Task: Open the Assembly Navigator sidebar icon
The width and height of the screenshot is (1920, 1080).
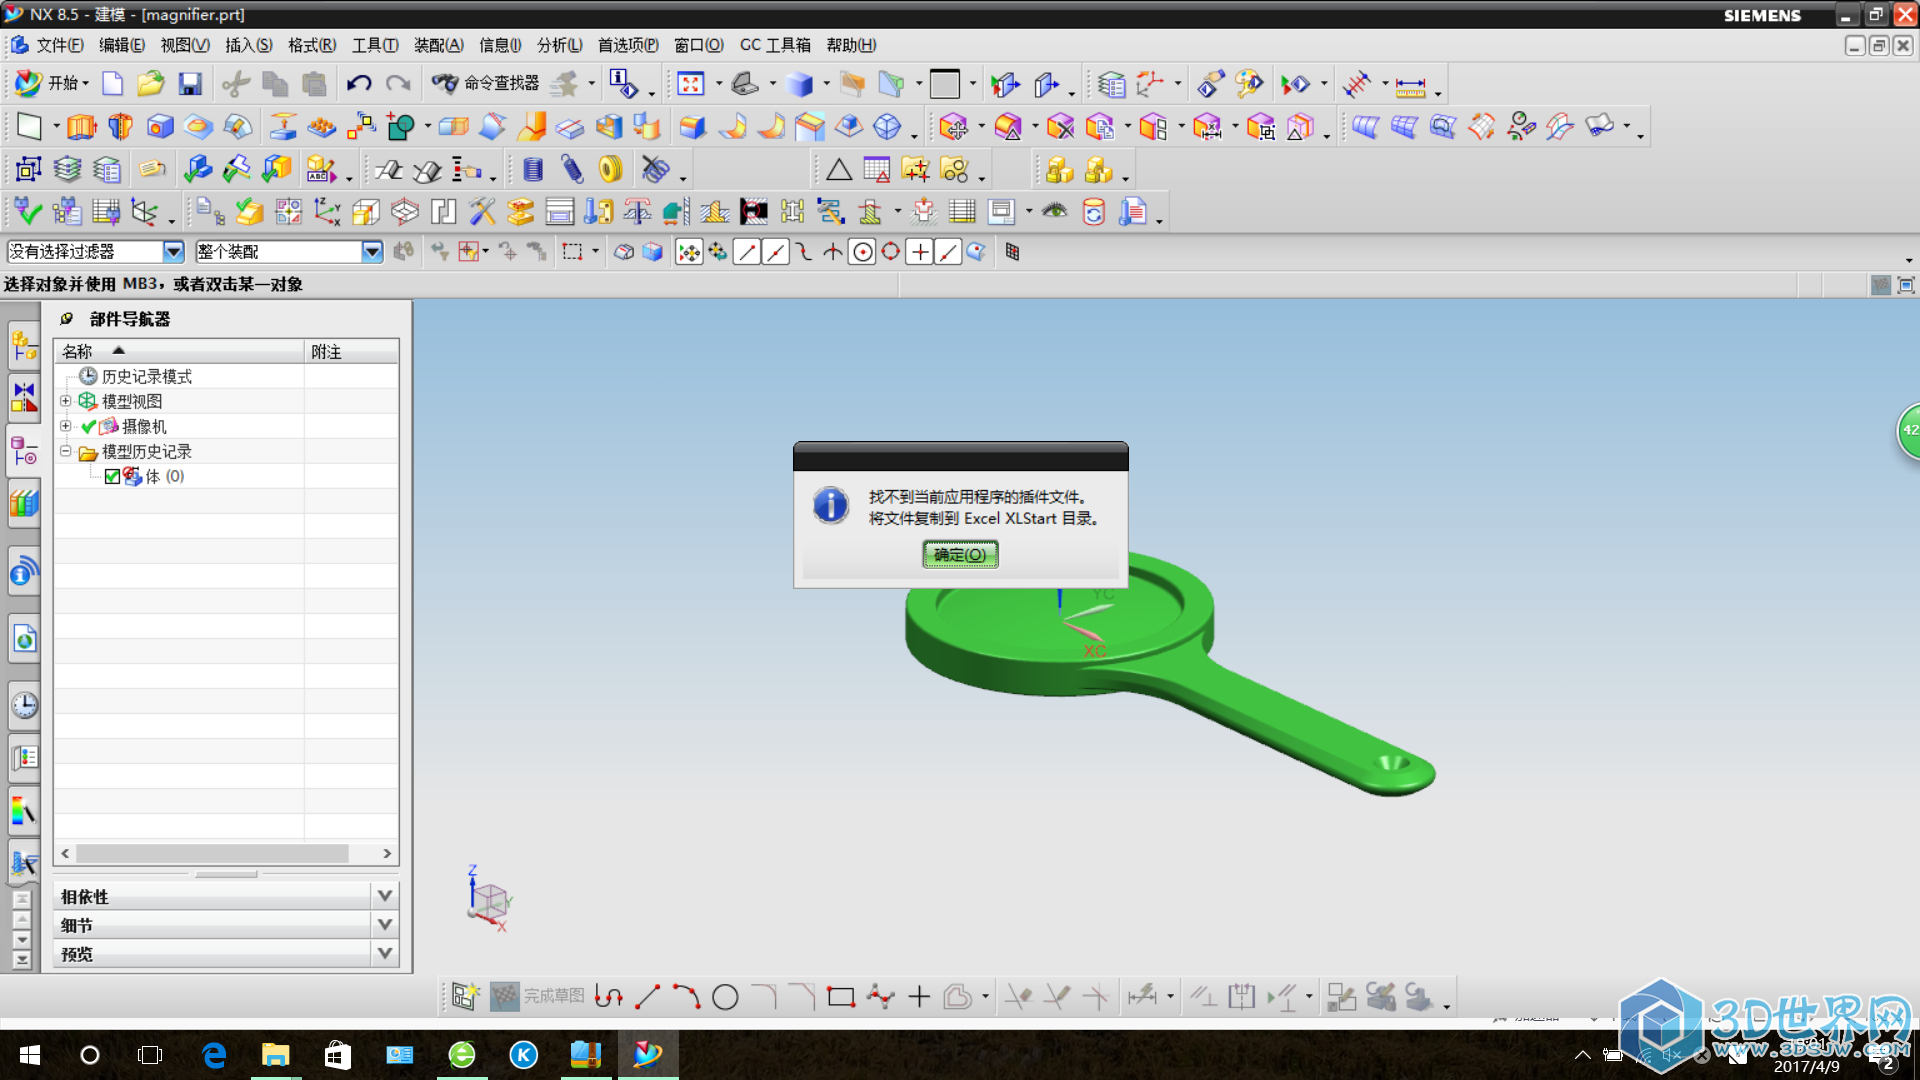Action: pyautogui.click(x=24, y=347)
